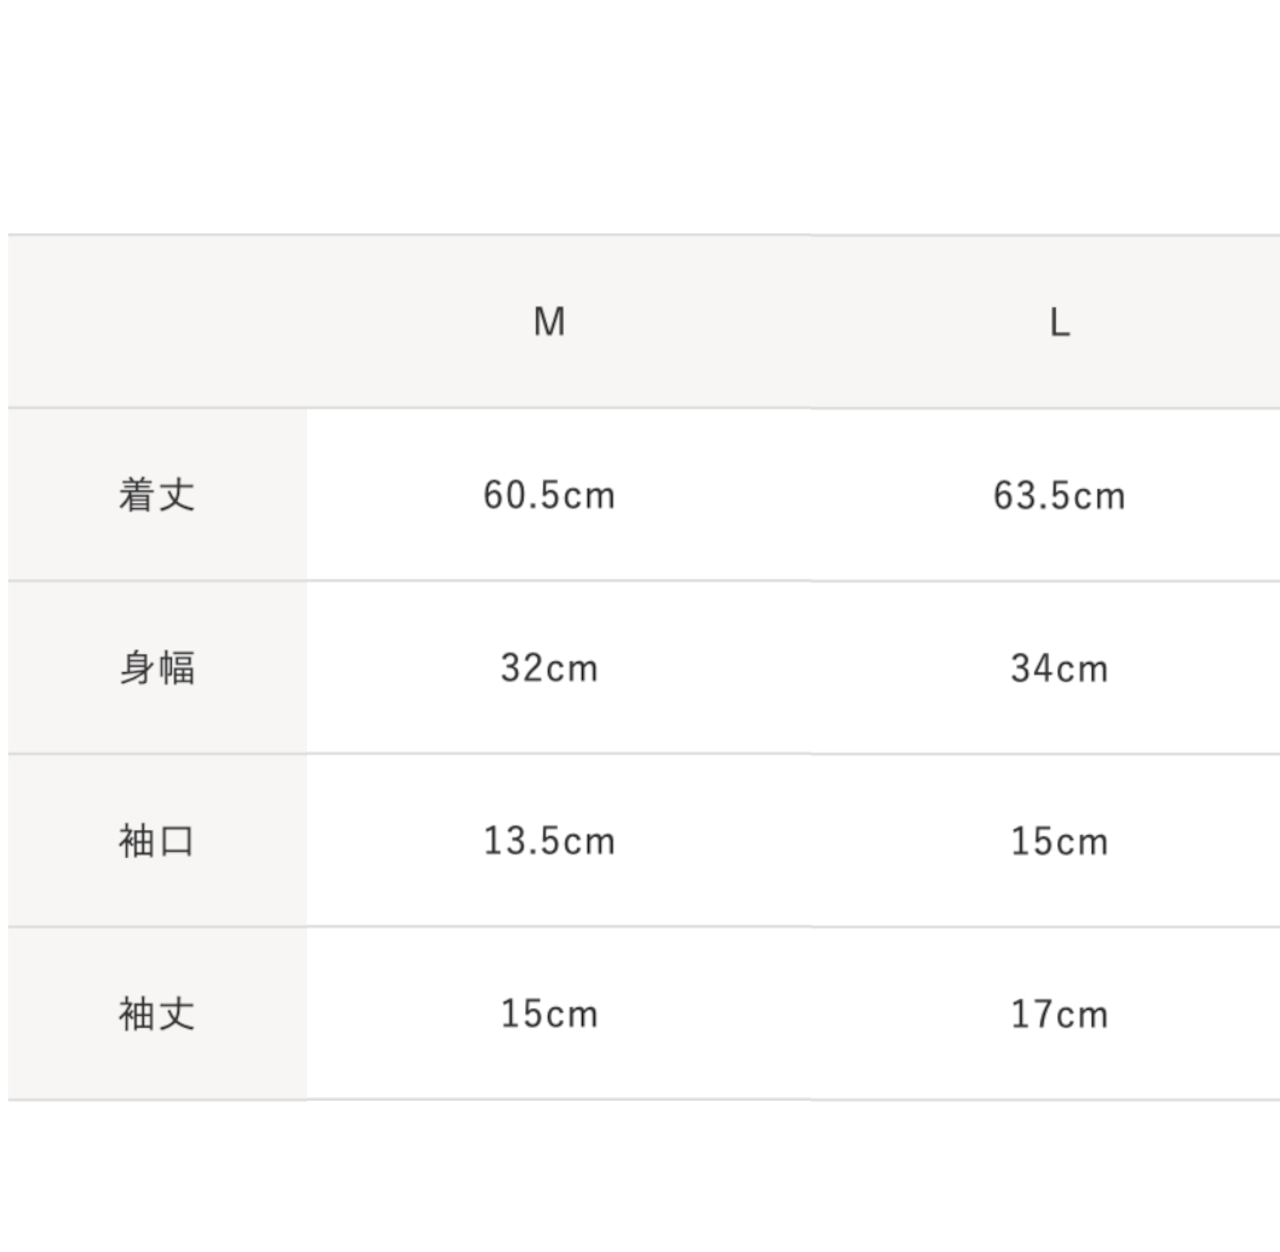1280x1252 pixels.
Task: Click the 32cm body width value
Action: (x=549, y=668)
